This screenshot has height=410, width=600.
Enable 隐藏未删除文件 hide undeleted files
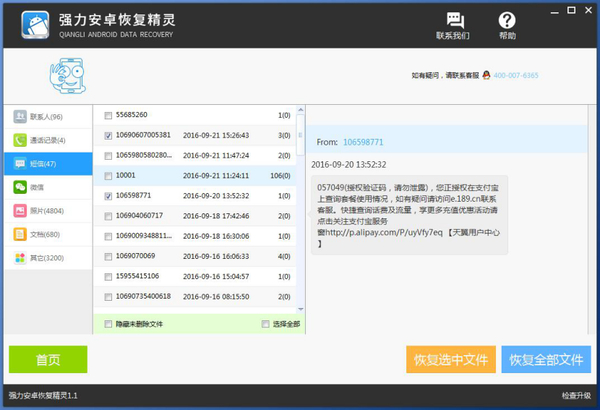point(108,324)
